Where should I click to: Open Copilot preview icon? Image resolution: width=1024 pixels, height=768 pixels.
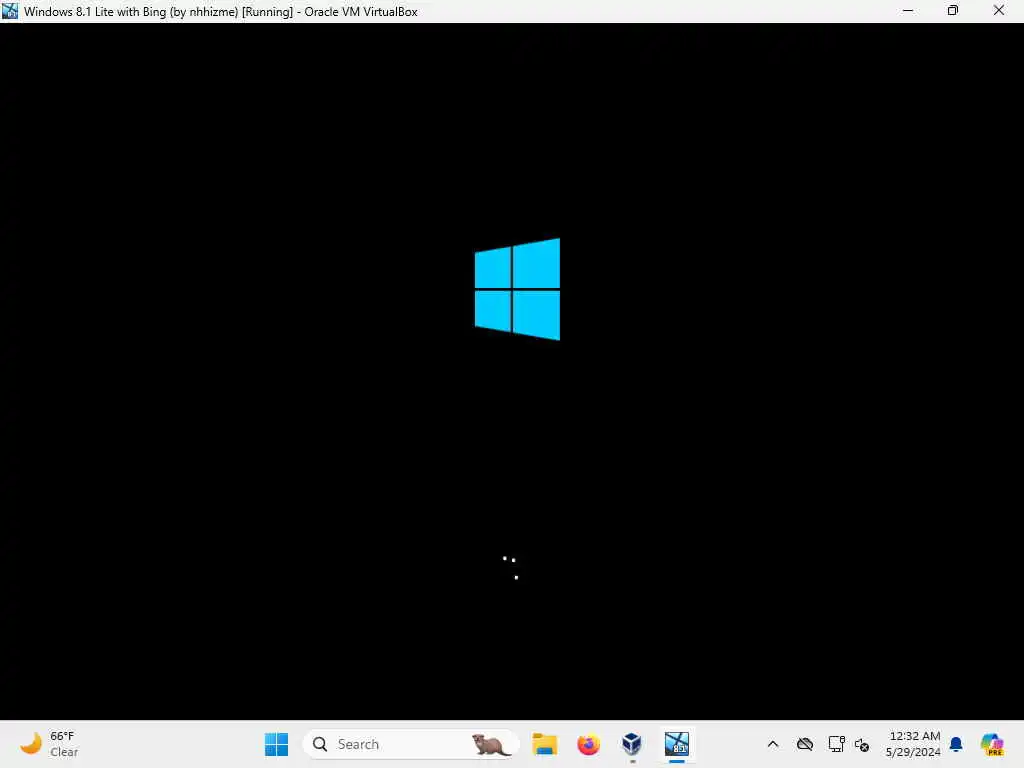[992, 744]
